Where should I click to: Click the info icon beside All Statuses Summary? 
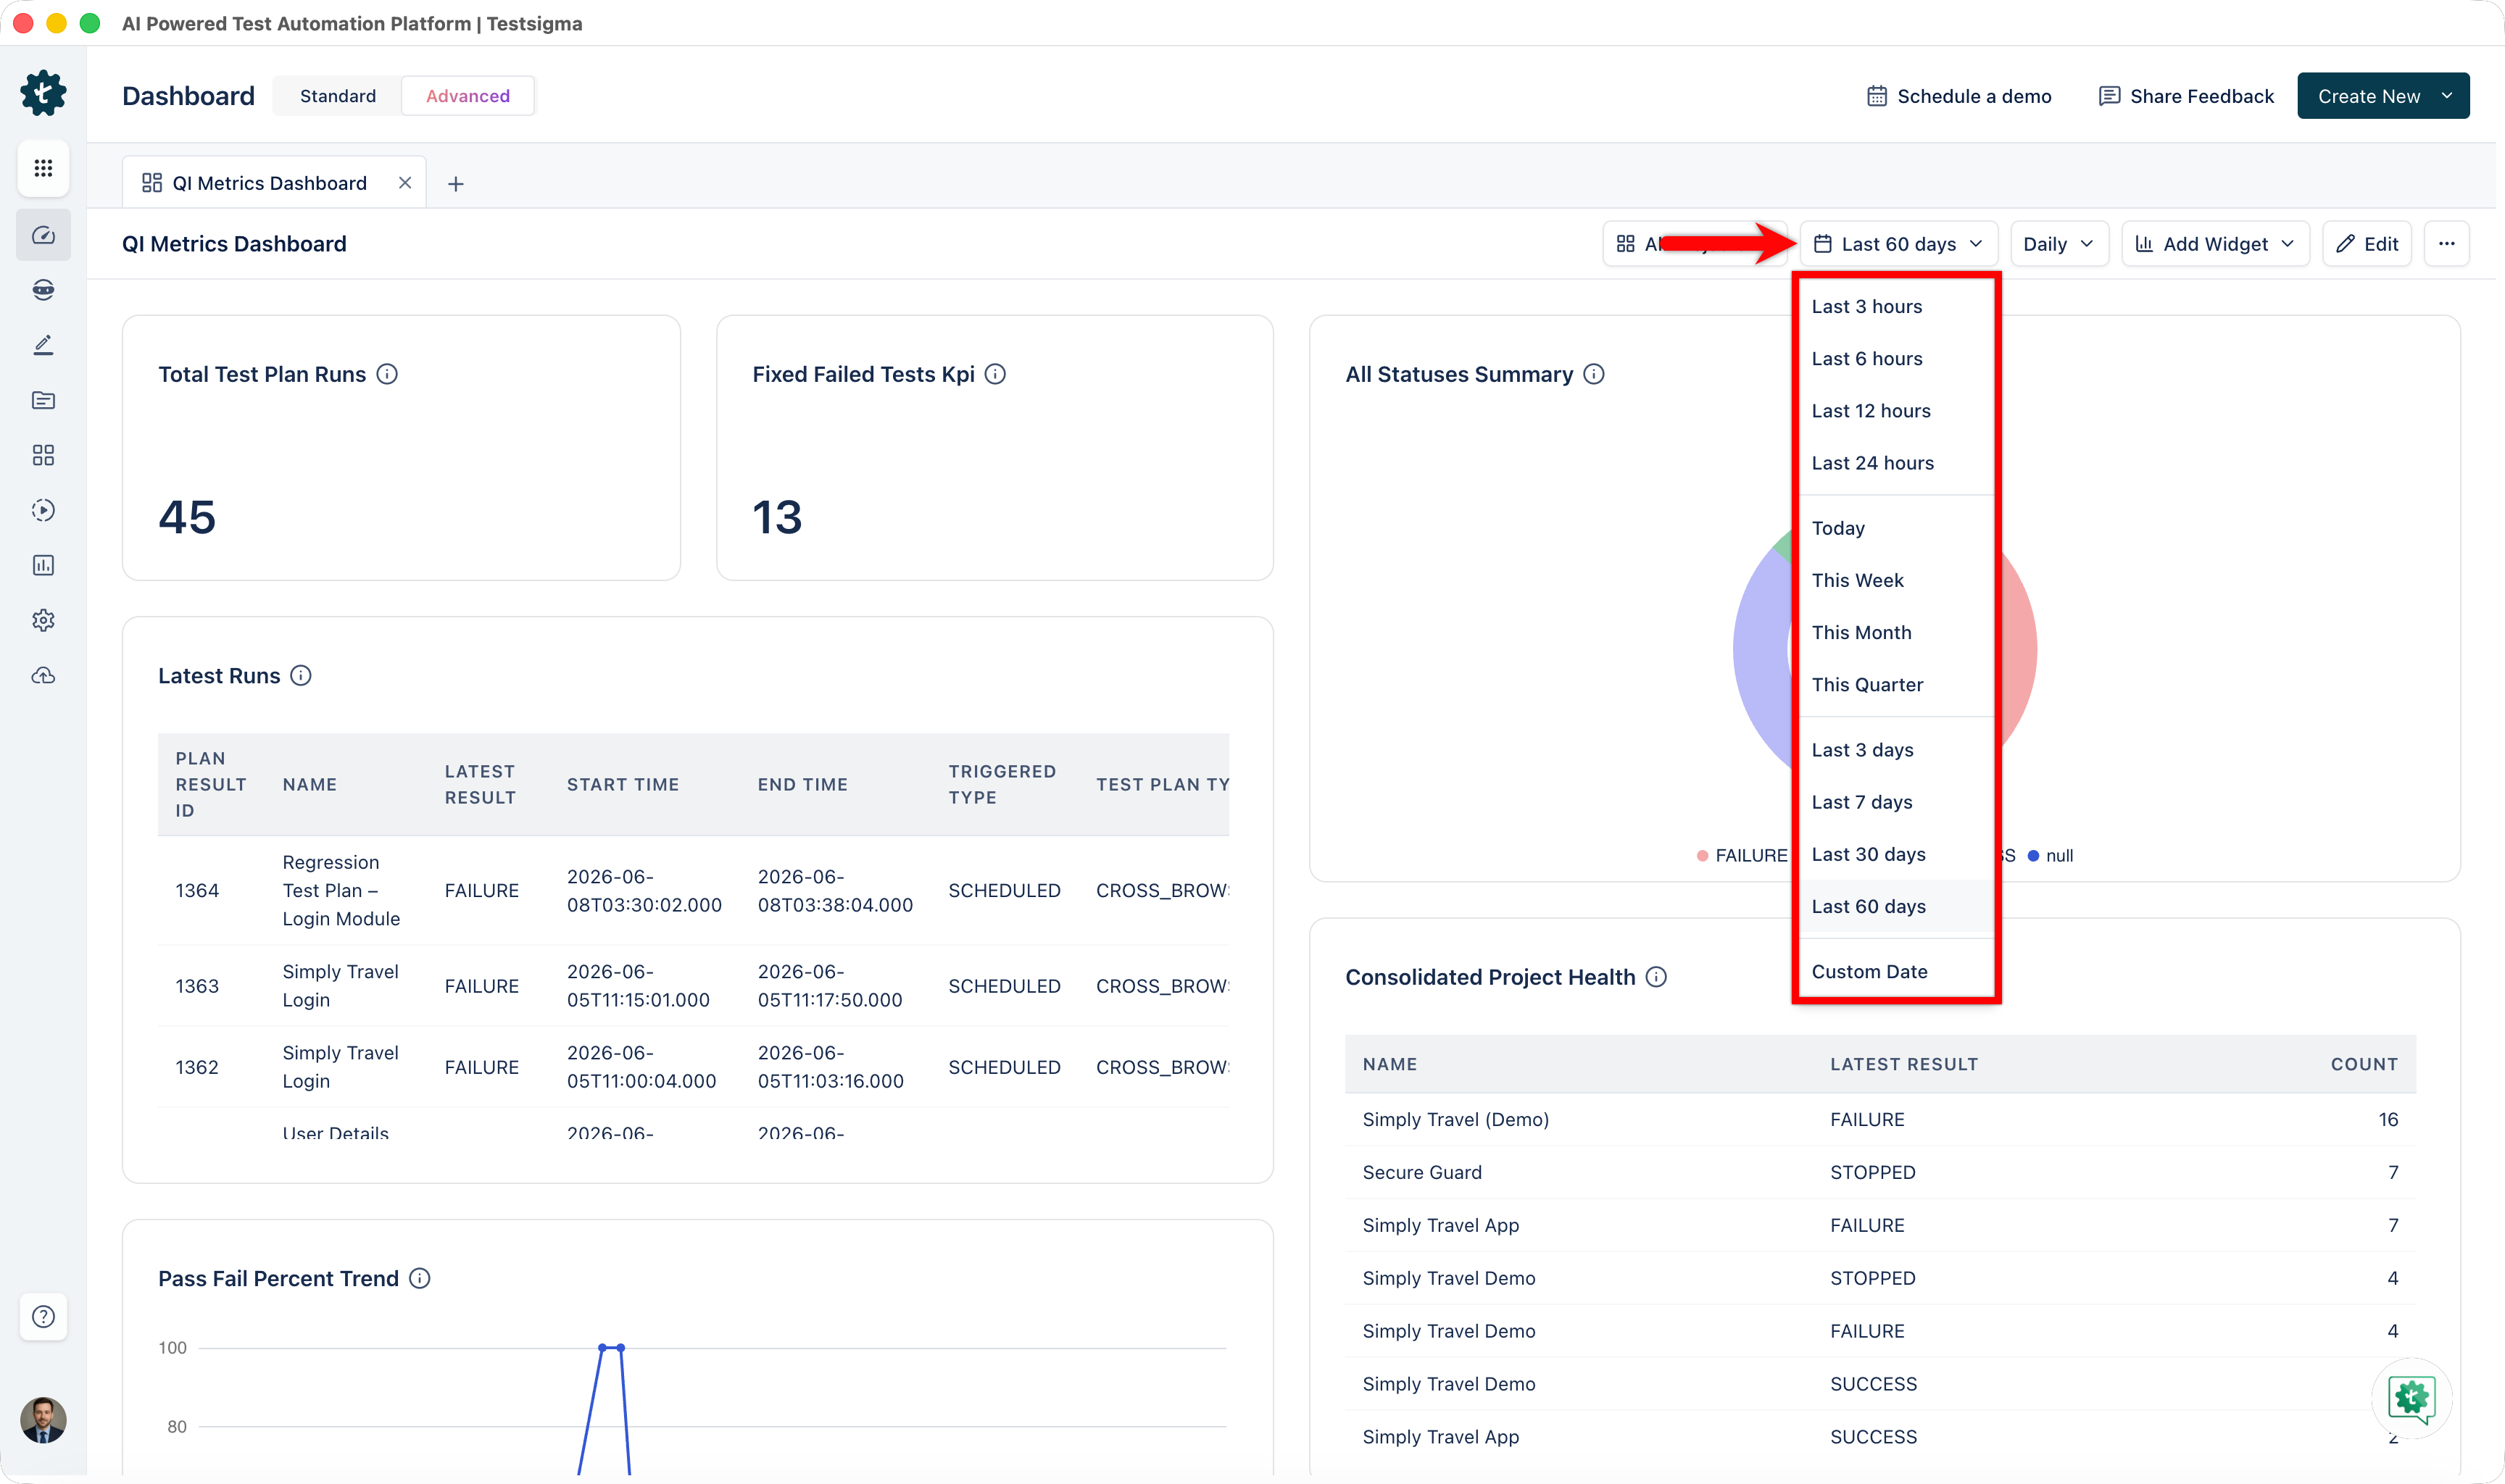[1594, 374]
